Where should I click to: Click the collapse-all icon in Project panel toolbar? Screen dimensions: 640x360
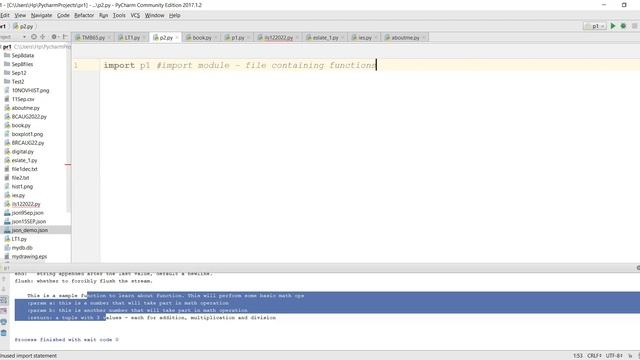click(43, 37)
